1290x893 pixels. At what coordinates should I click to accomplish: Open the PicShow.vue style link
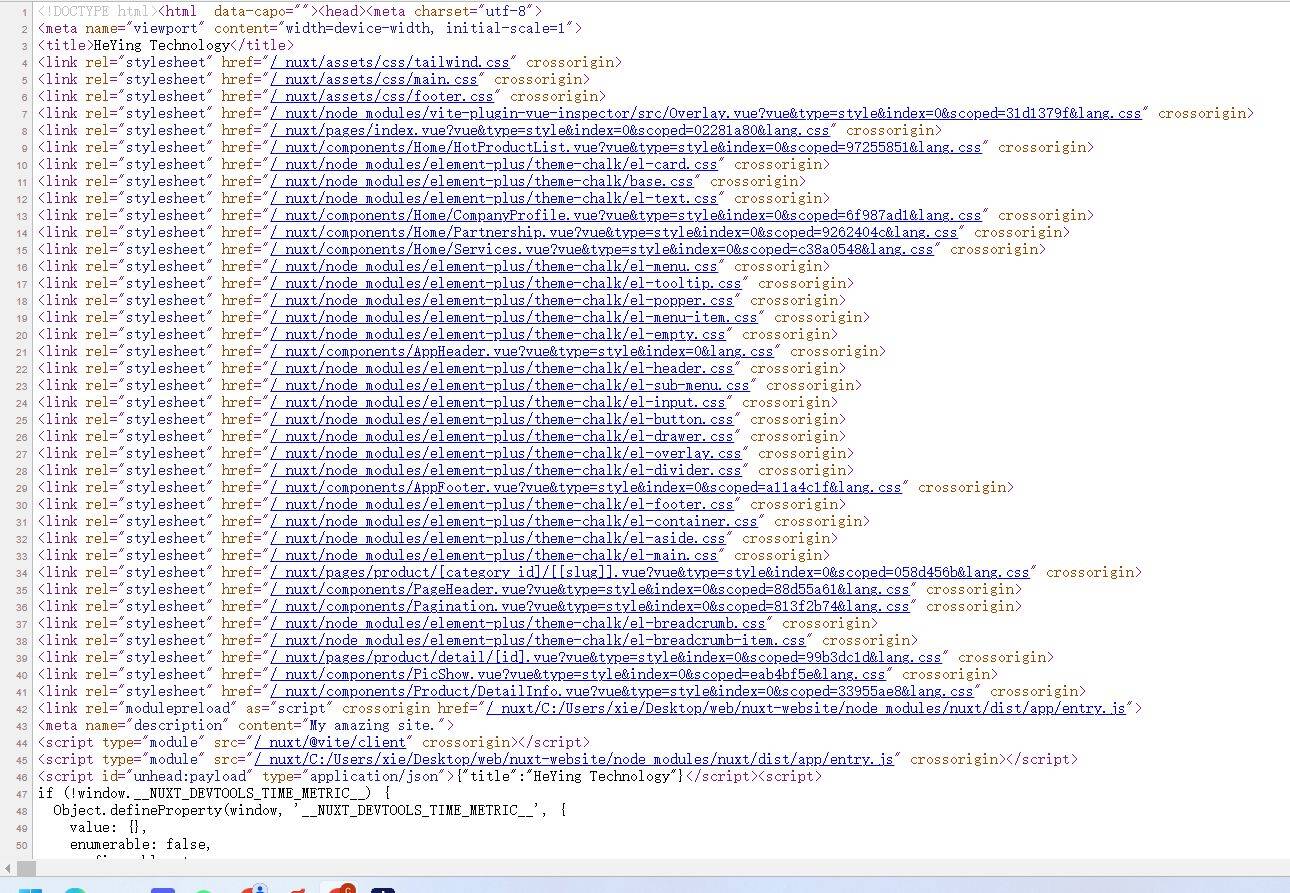point(578,674)
